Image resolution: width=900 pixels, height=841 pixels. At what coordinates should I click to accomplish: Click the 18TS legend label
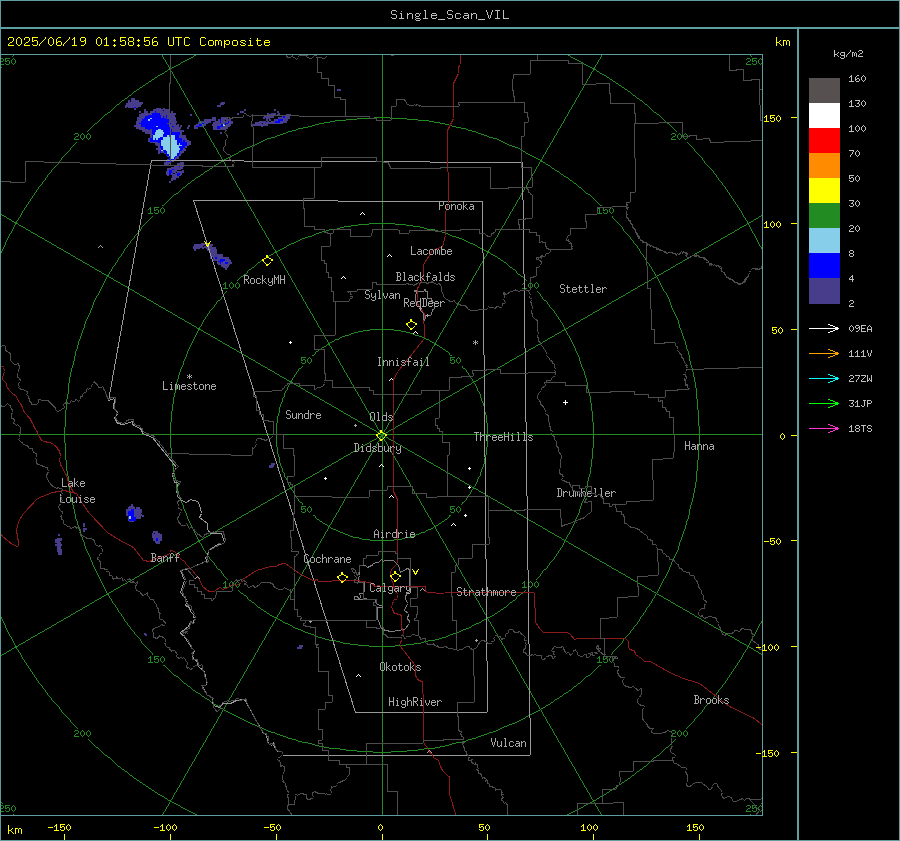860,428
